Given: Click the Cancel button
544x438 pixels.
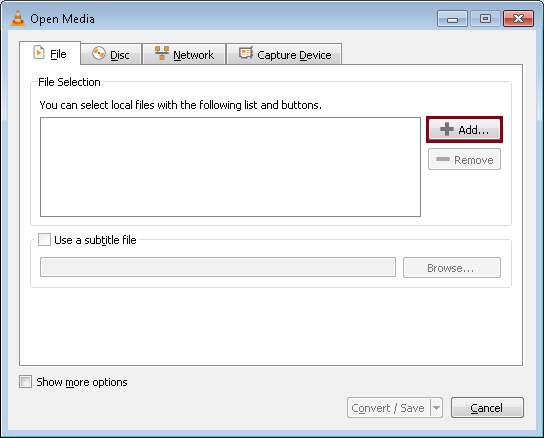Looking at the screenshot, I should (x=487, y=408).
